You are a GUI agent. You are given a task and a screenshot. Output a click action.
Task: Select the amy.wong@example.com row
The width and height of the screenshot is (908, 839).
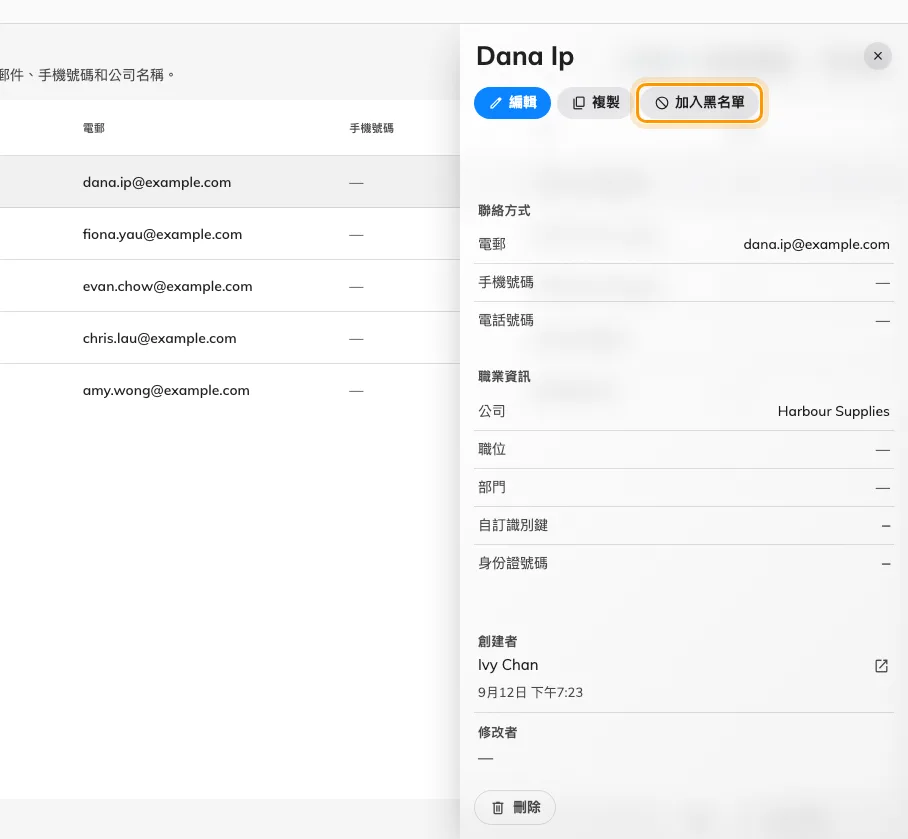(x=230, y=390)
